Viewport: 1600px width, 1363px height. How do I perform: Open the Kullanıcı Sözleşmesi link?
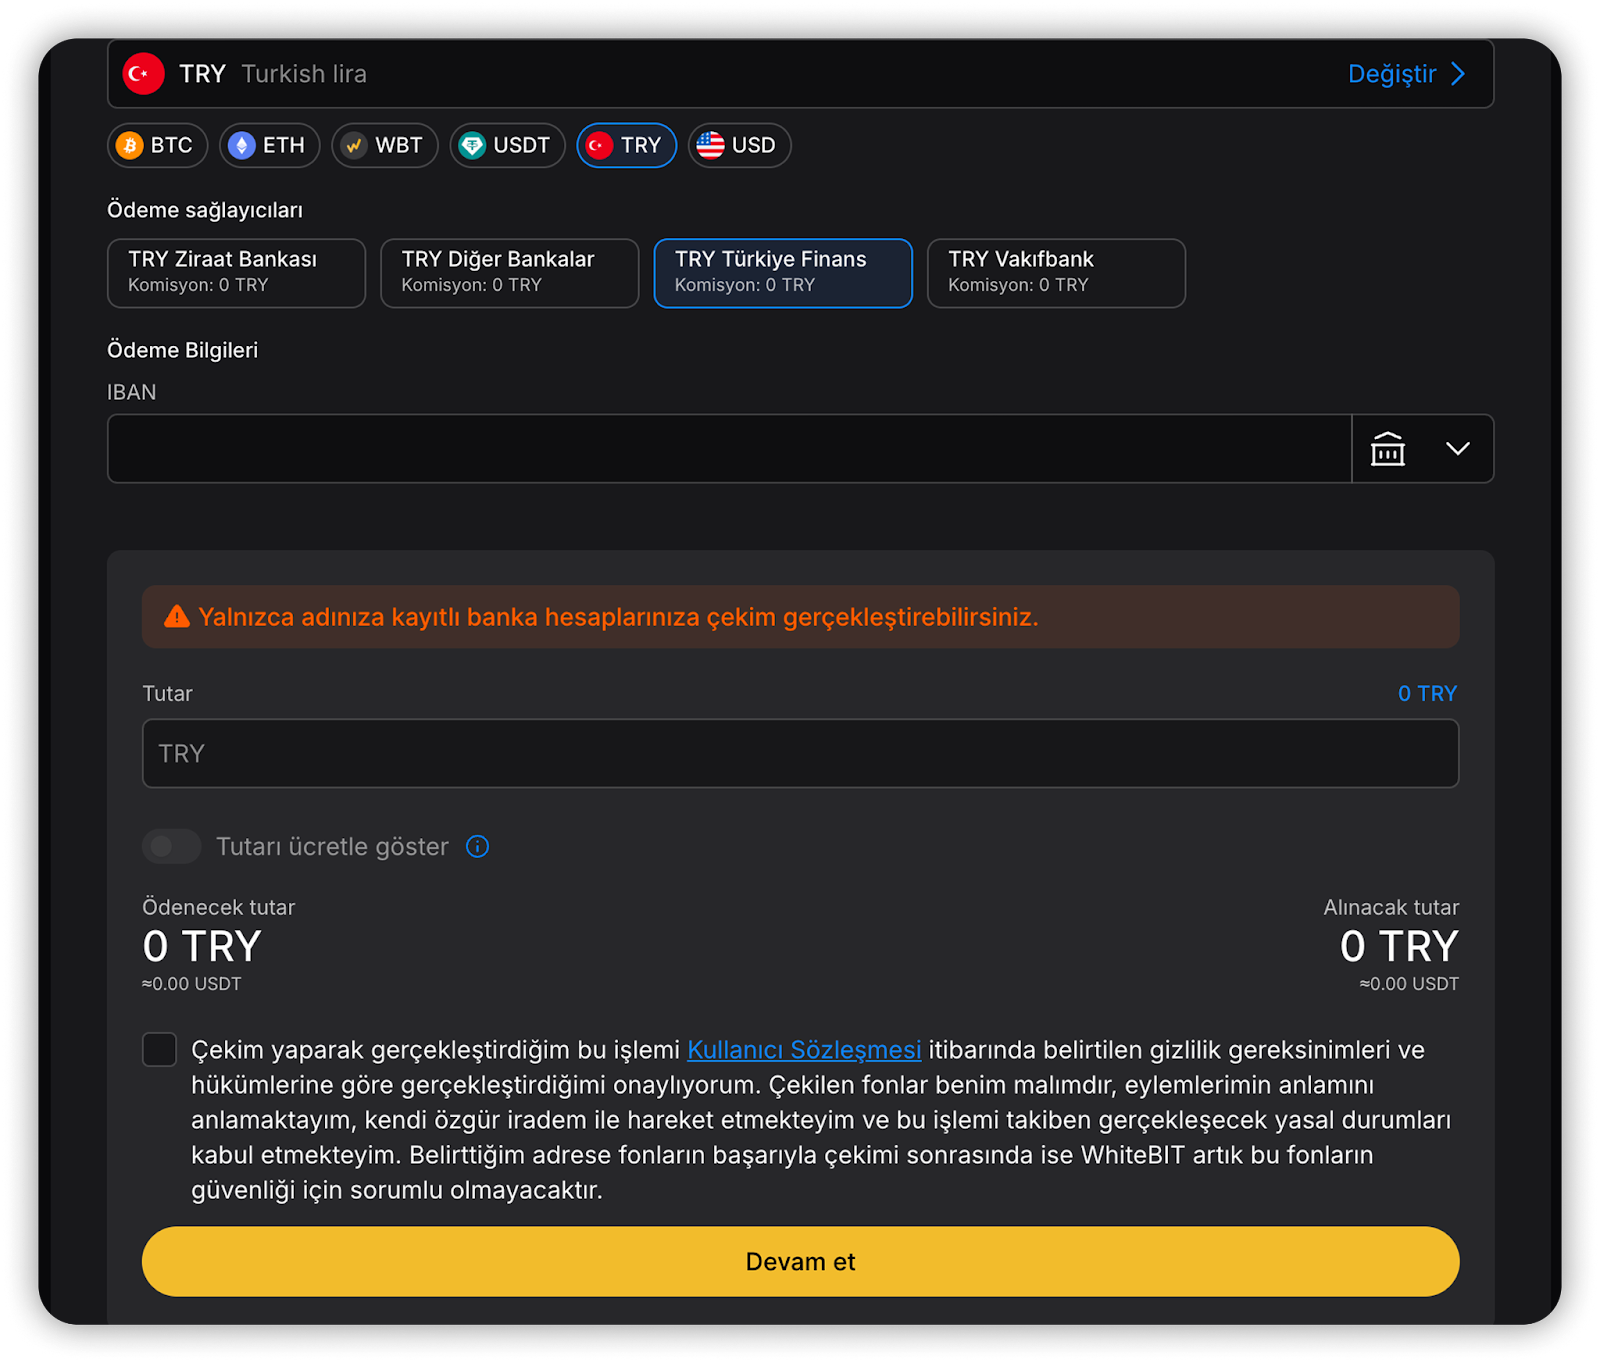click(x=804, y=1050)
